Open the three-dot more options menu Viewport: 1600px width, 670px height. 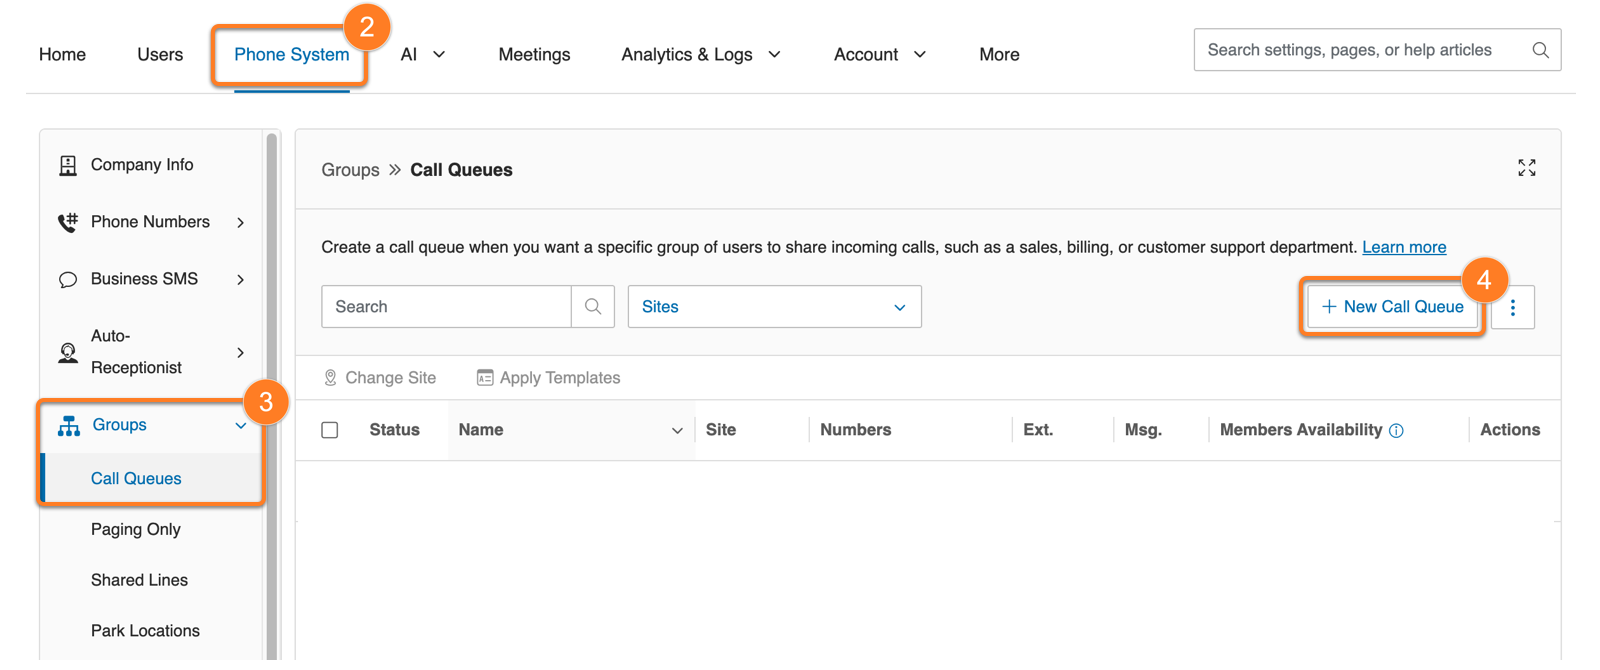pyautogui.click(x=1512, y=308)
